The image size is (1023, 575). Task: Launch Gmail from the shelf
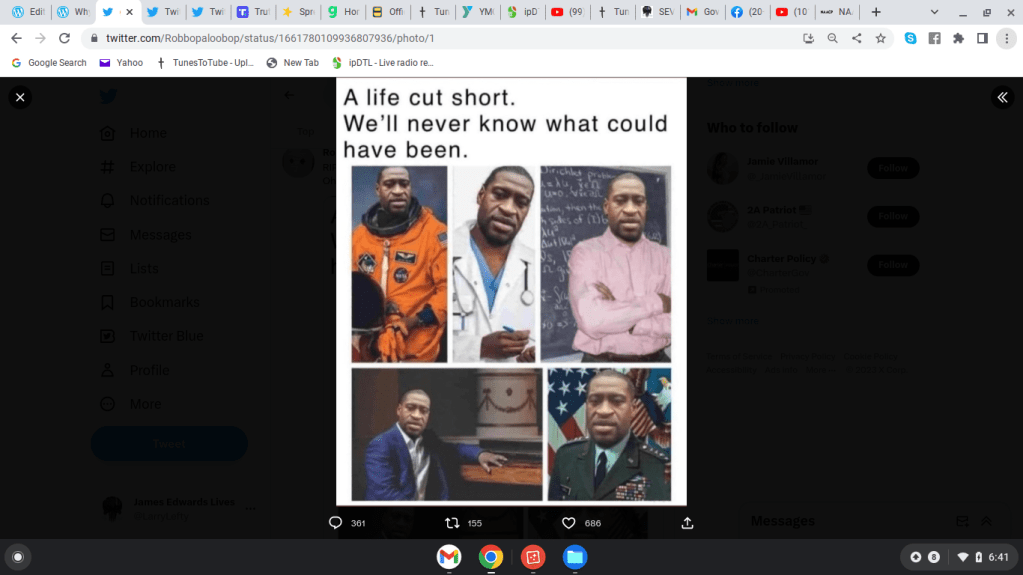point(449,557)
